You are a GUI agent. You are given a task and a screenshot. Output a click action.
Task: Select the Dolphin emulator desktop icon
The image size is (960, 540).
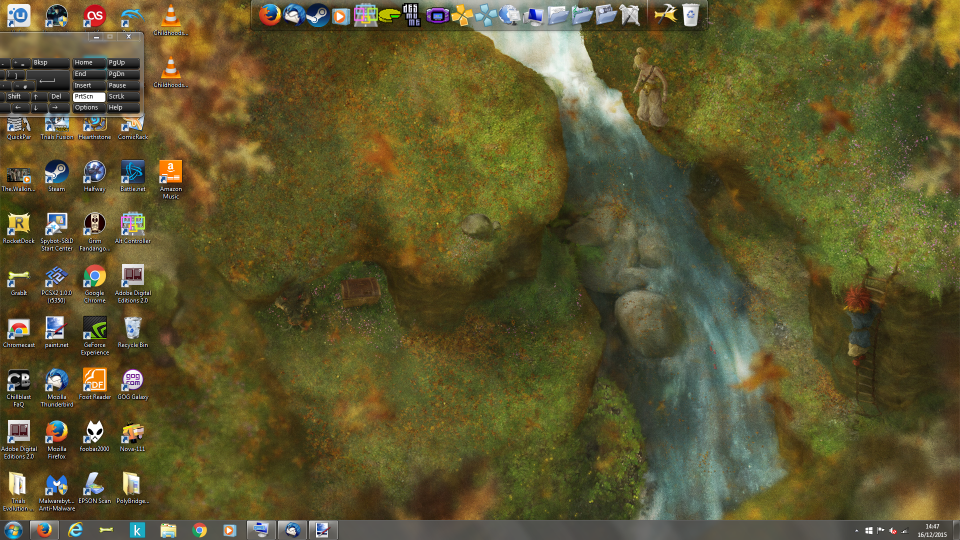[132, 15]
